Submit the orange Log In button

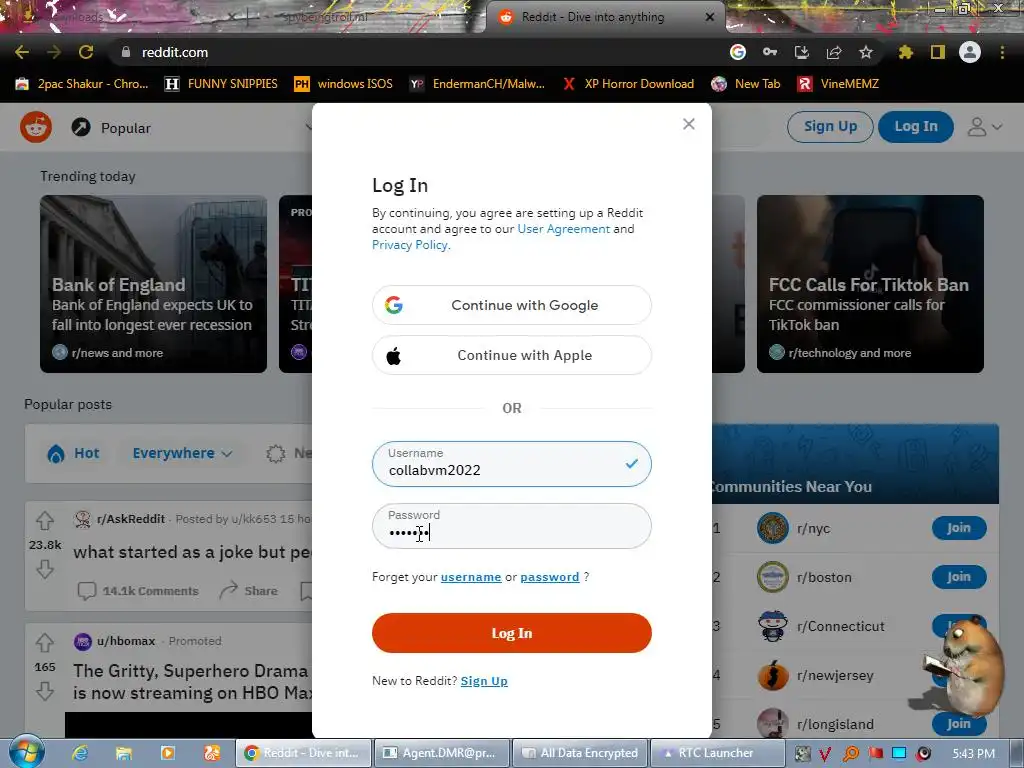(511, 633)
